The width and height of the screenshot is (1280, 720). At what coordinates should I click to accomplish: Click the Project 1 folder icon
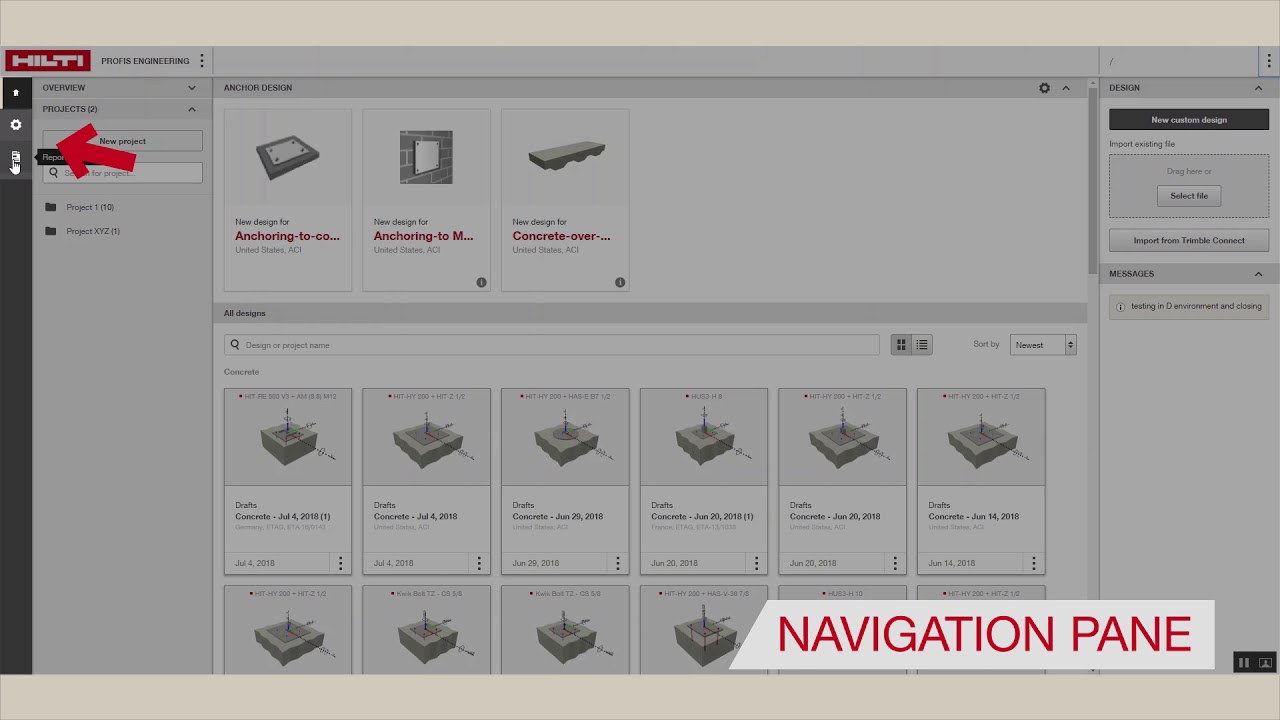pyautogui.click(x=51, y=207)
